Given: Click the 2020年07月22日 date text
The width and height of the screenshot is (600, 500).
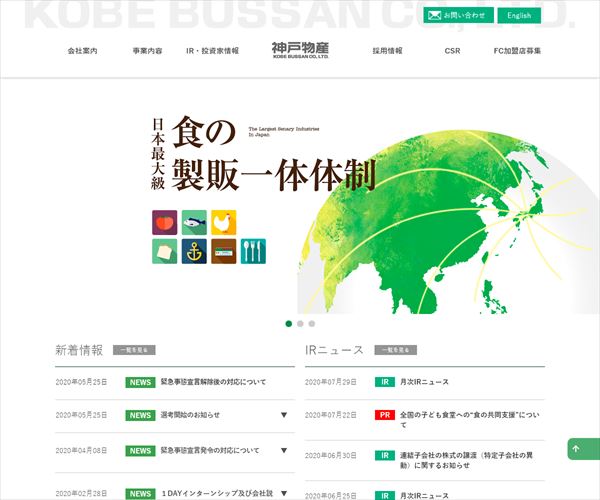Looking at the screenshot, I should pos(331,415).
